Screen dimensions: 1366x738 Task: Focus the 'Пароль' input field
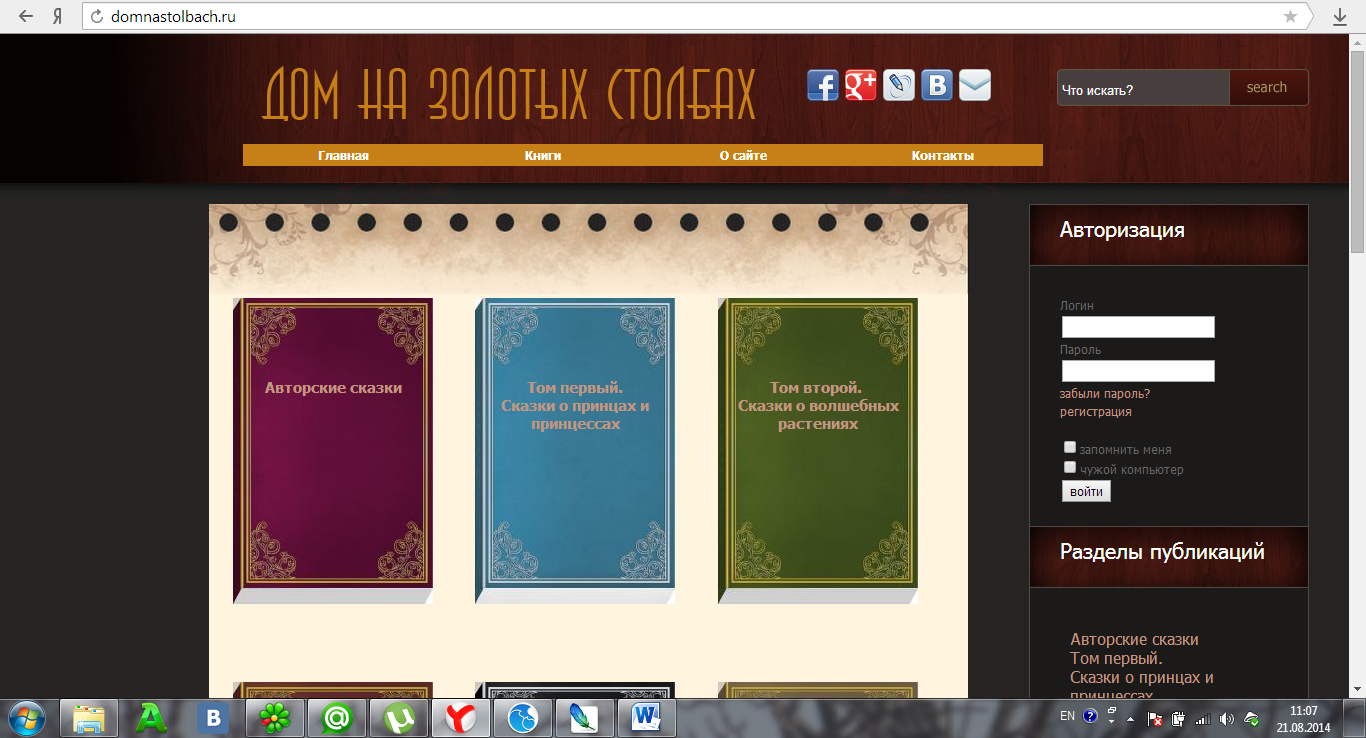point(1138,371)
